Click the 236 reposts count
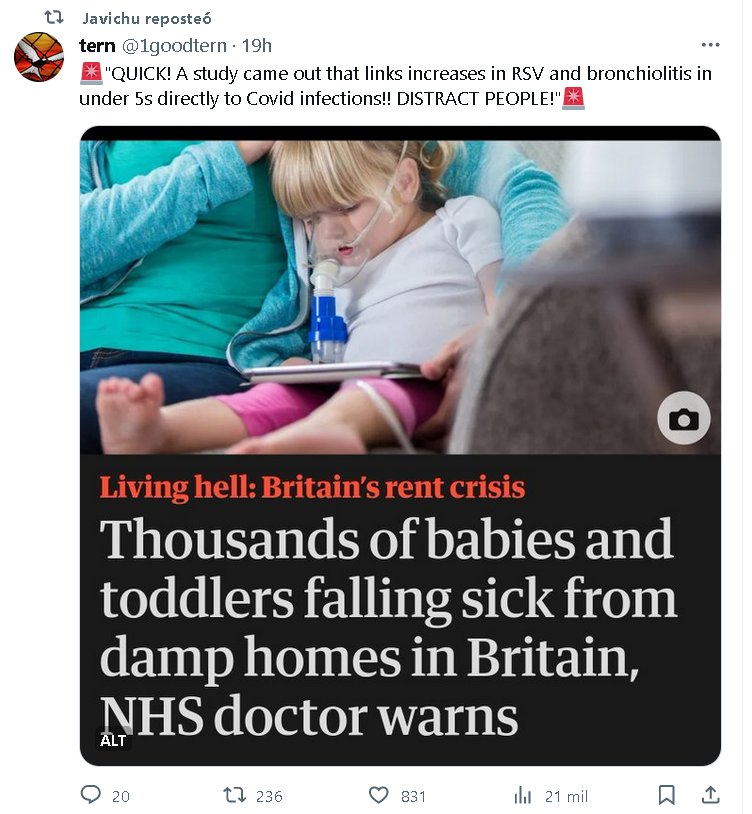 (x=269, y=796)
